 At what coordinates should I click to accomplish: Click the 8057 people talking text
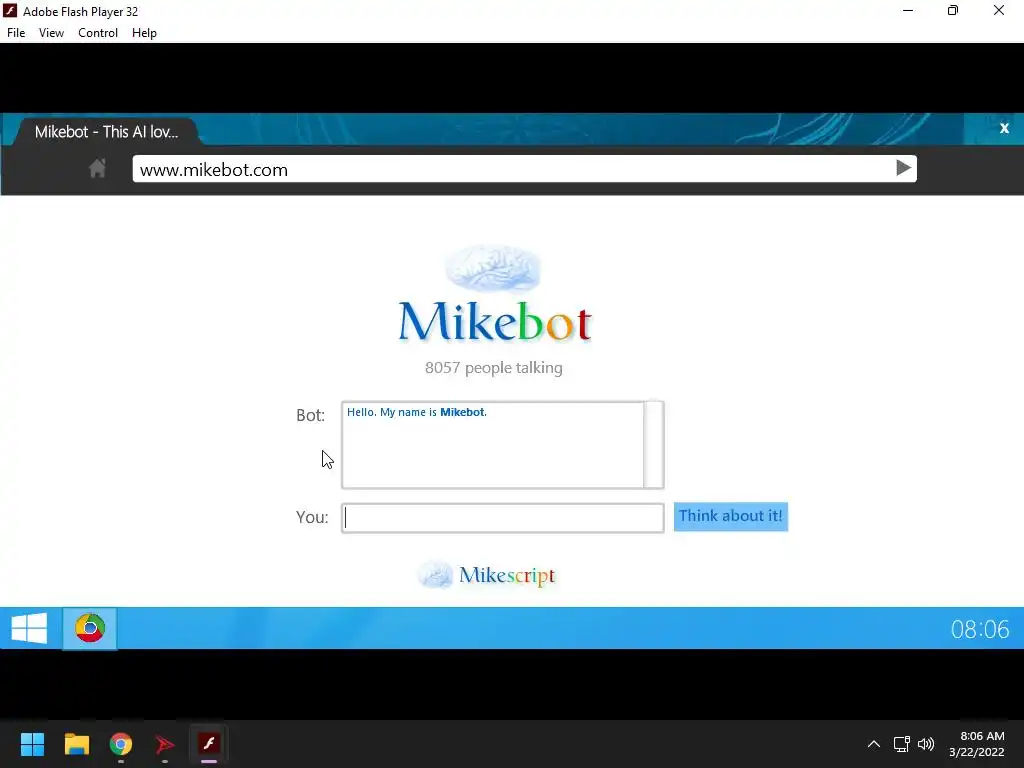(x=494, y=368)
